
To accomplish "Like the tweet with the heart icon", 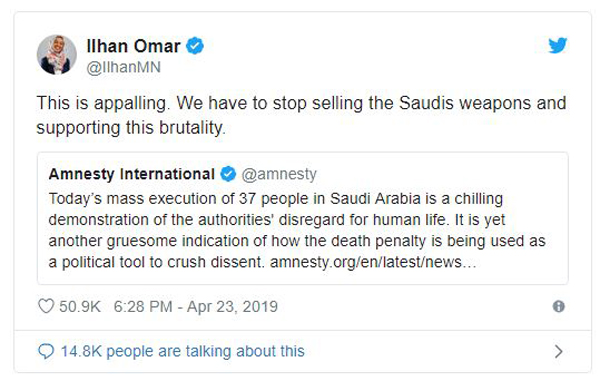I will point(46,306).
